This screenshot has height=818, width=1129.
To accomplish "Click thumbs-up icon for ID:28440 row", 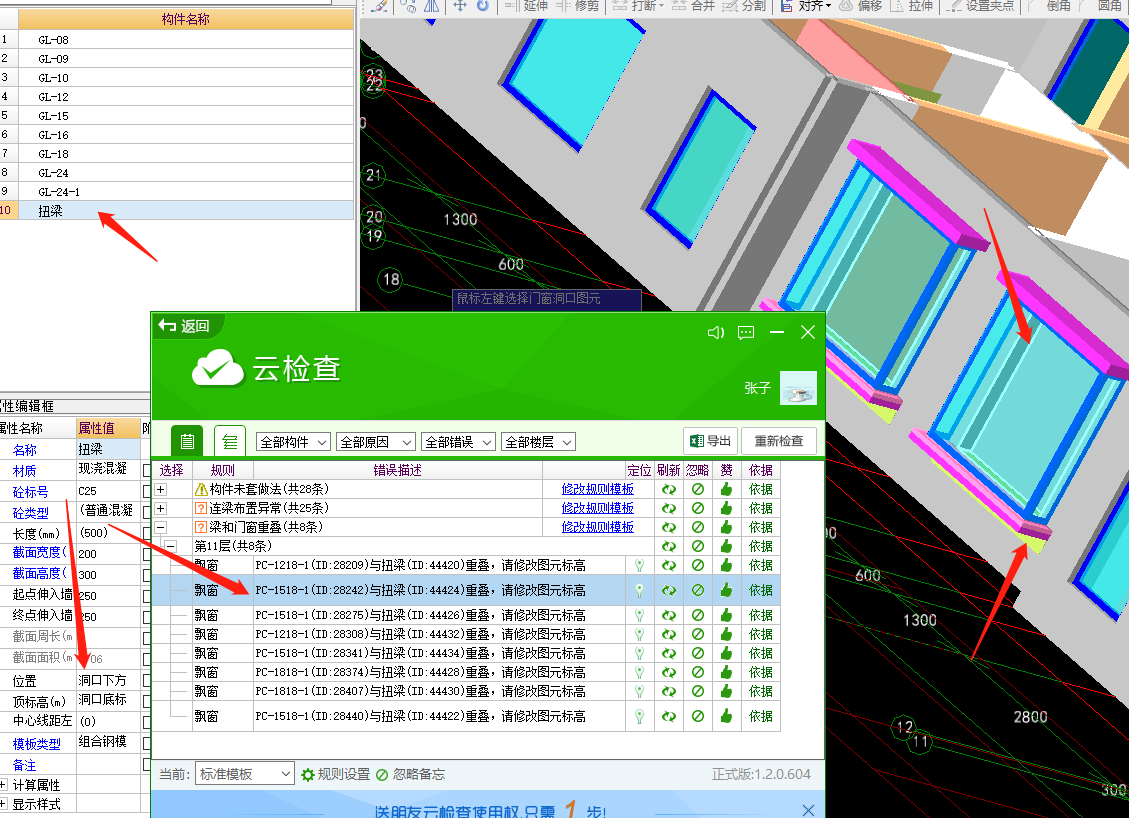I will 726,716.
